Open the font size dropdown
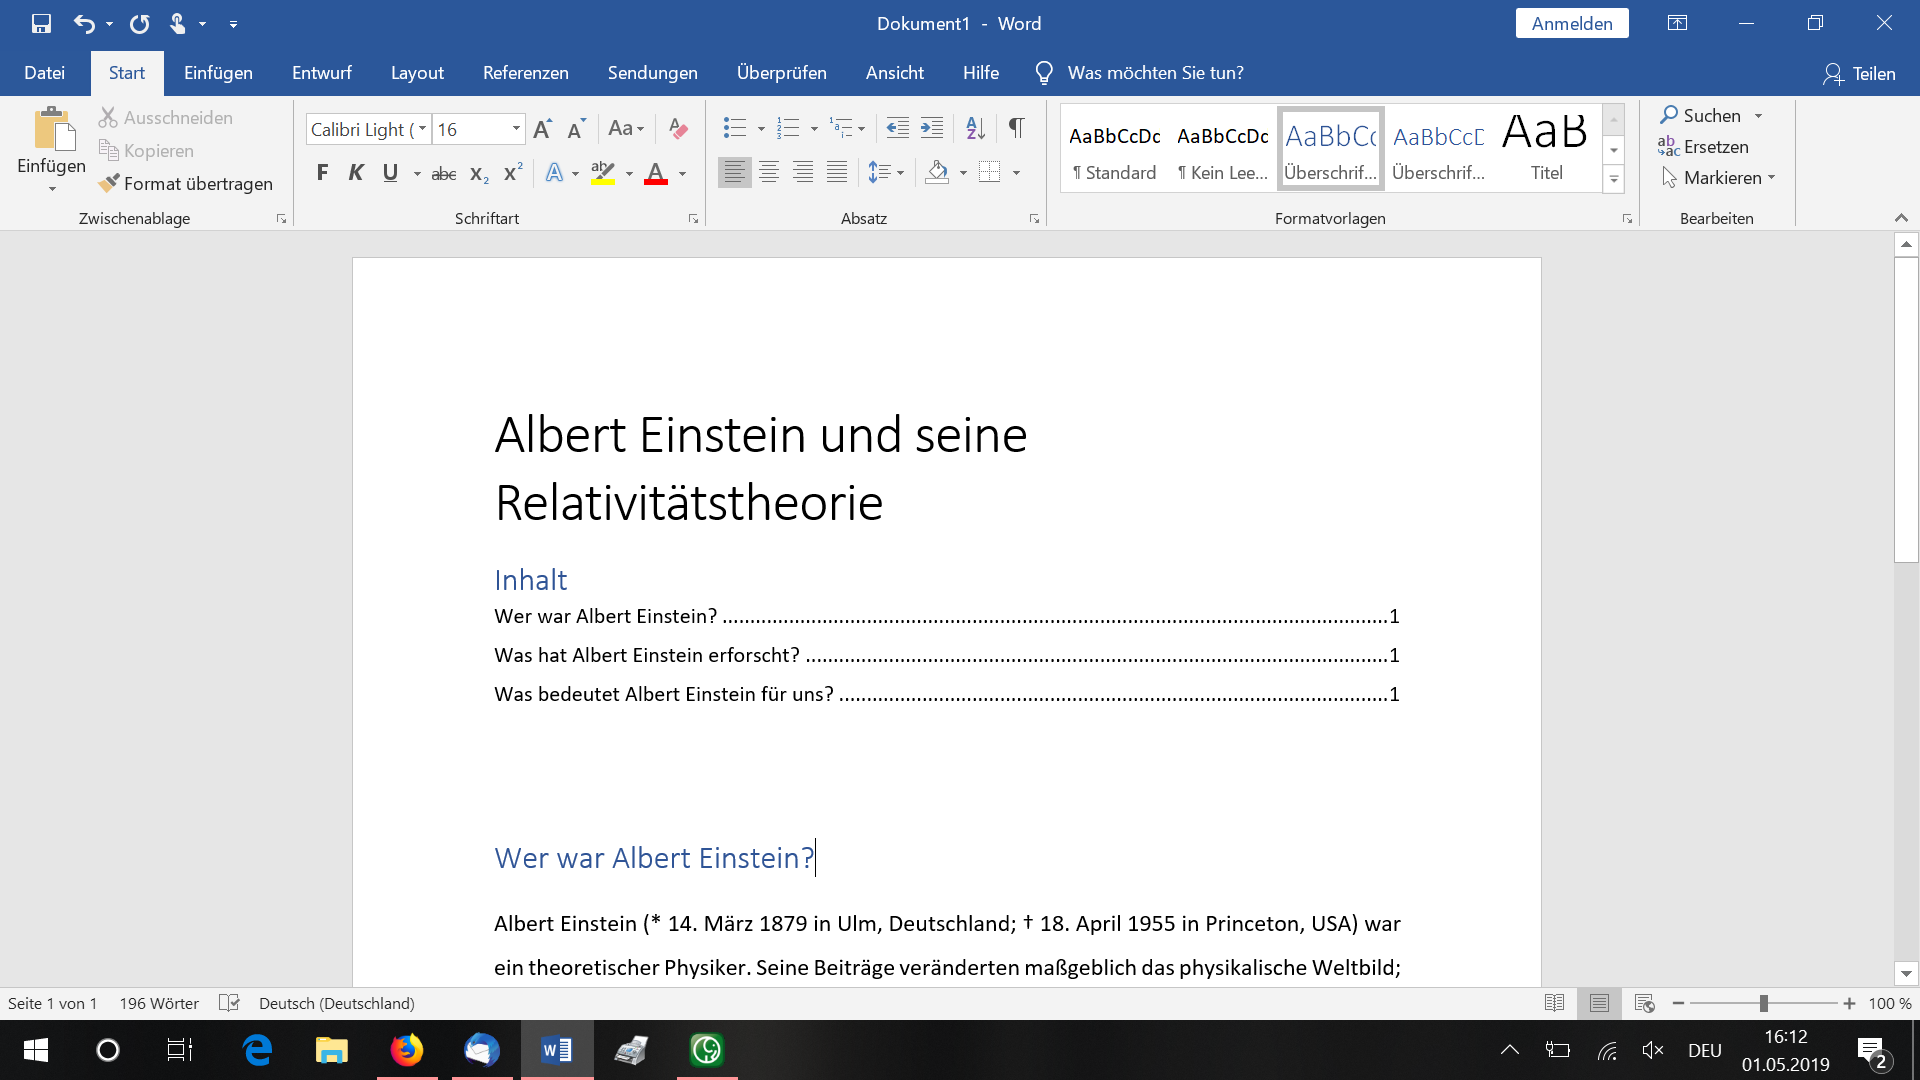Image resolution: width=1920 pixels, height=1080 pixels. (x=515, y=129)
